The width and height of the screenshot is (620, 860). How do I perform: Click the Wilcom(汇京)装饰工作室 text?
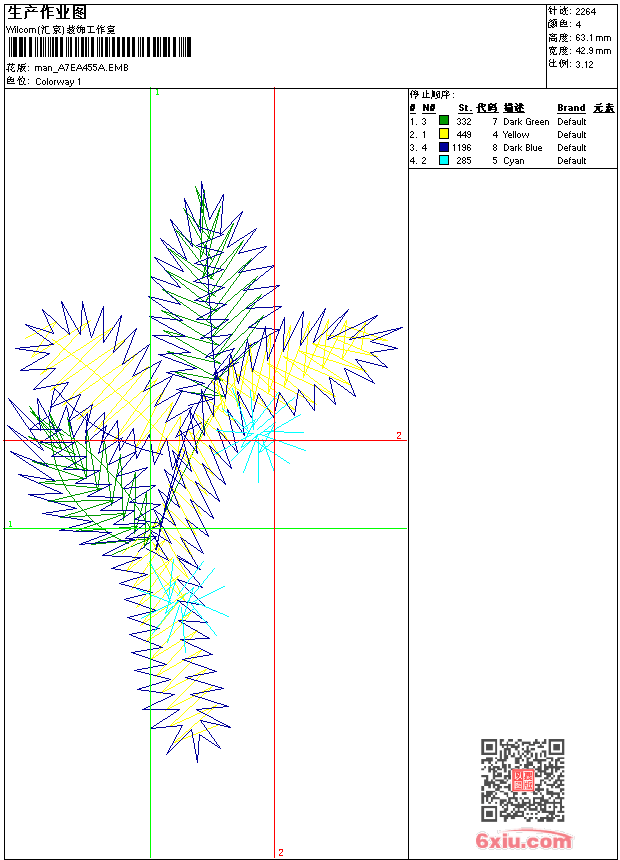point(60,30)
